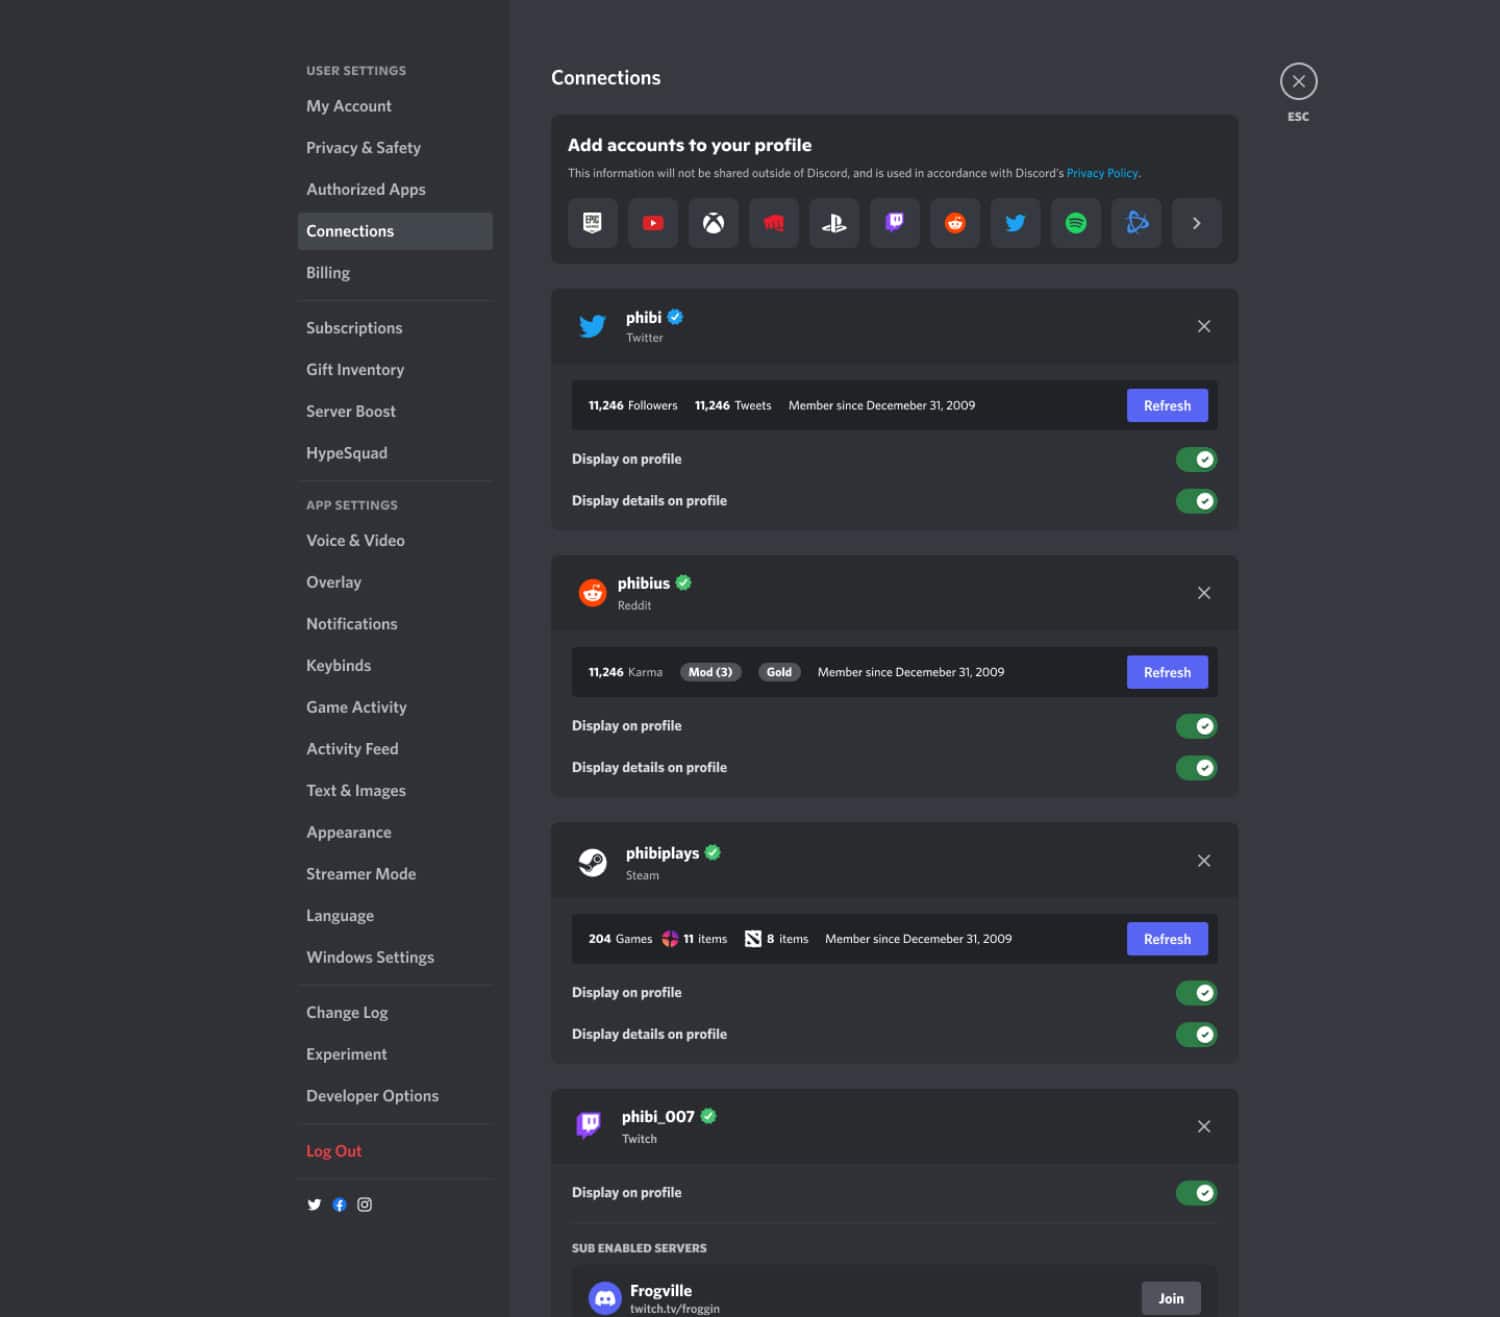This screenshot has width=1500, height=1317.
Task: Click the Twitter bird logo beside phibi
Action: (x=592, y=326)
